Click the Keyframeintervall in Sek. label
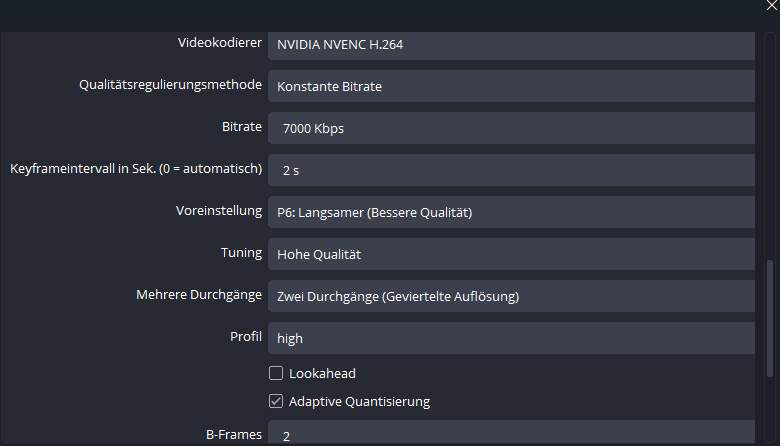The width and height of the screenshot is (780, 446). [x=135, y=169]
